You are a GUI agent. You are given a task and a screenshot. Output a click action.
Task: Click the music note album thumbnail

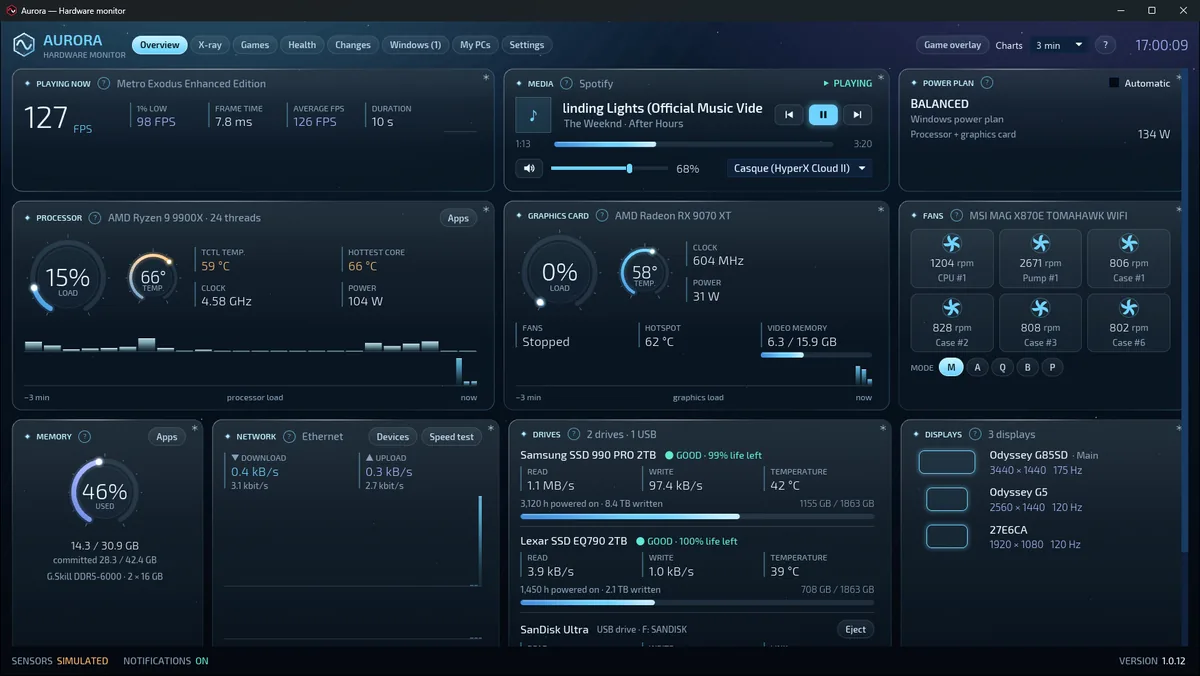tap(533, 115)
